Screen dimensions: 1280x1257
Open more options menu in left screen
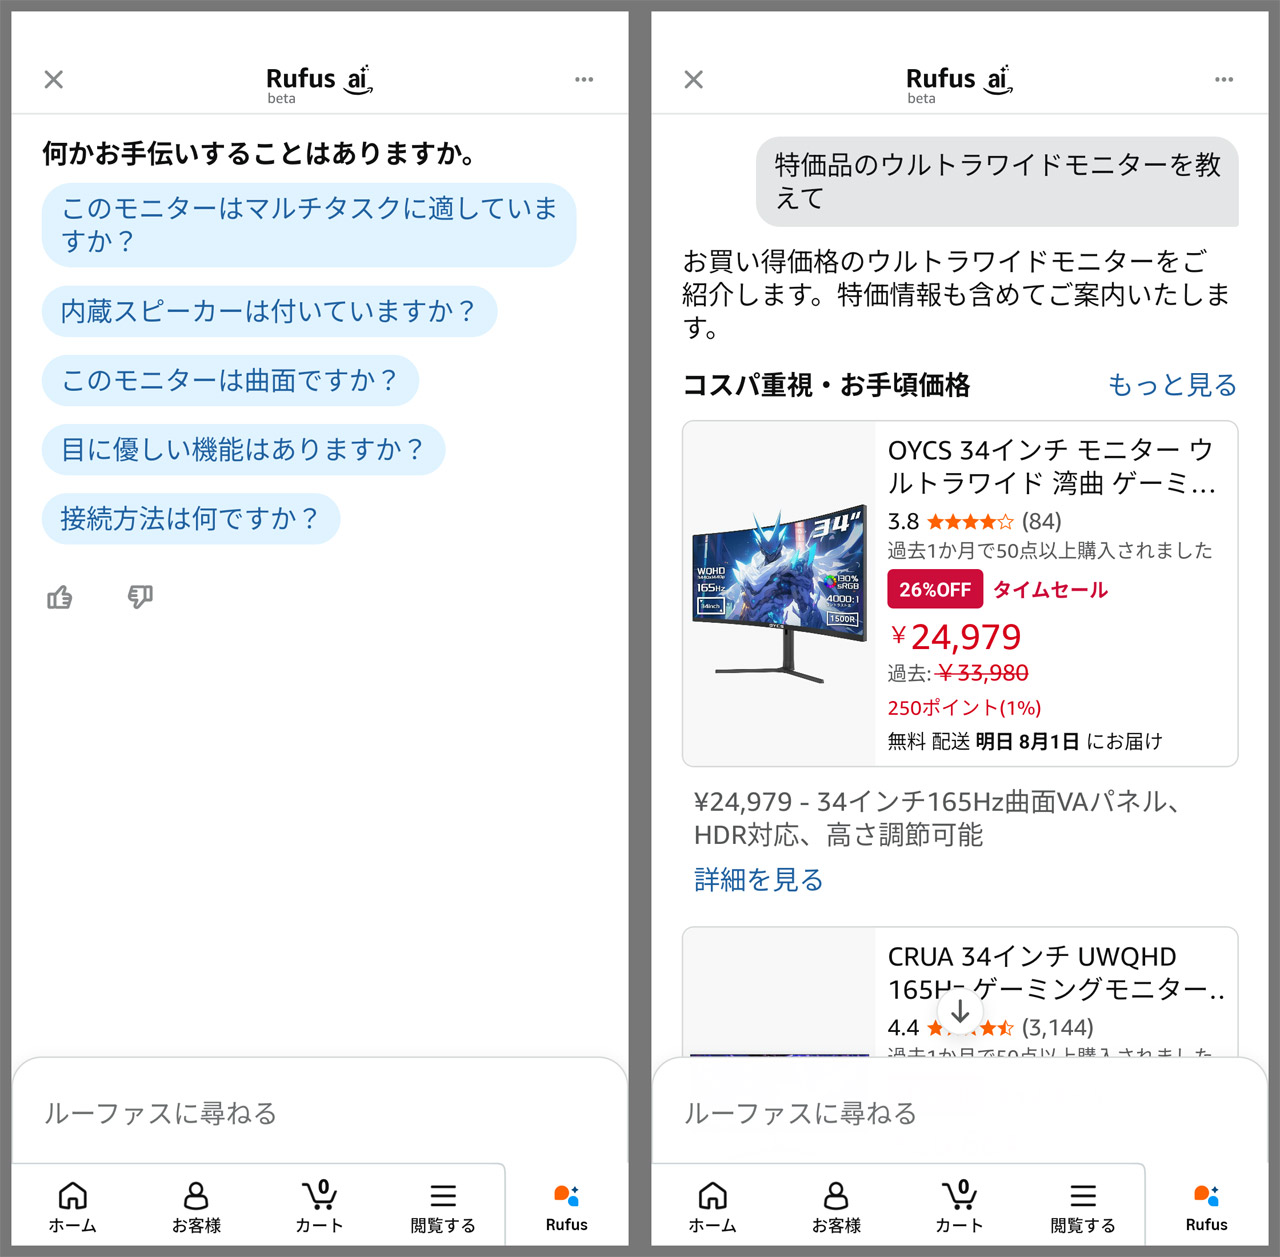tap(584, 79)
